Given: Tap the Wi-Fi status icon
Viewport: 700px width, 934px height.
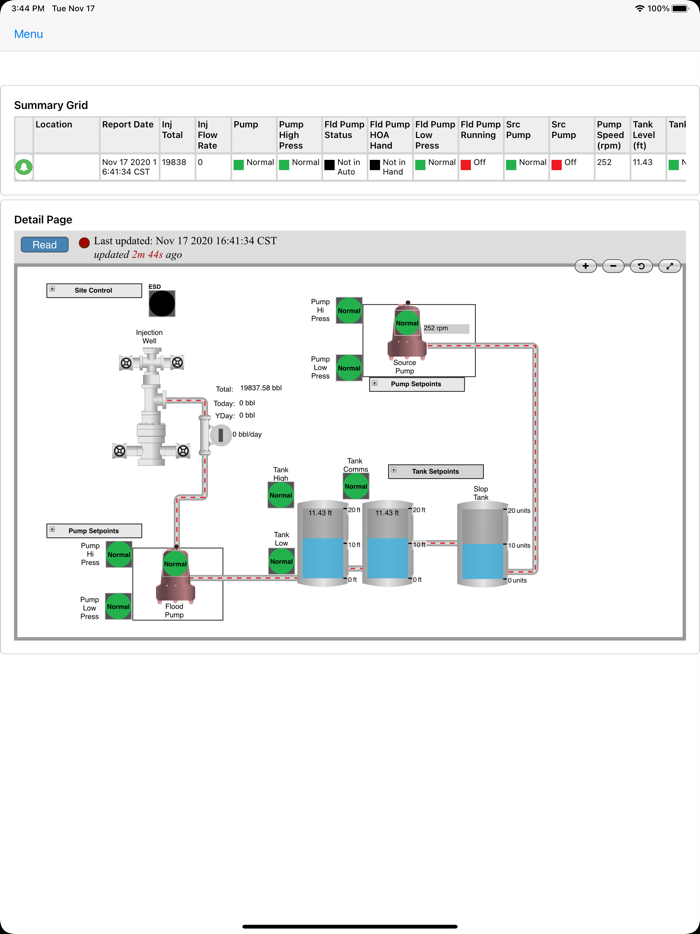Looking at the screenshot, I should pyautogui.click(x=640, y=8).
